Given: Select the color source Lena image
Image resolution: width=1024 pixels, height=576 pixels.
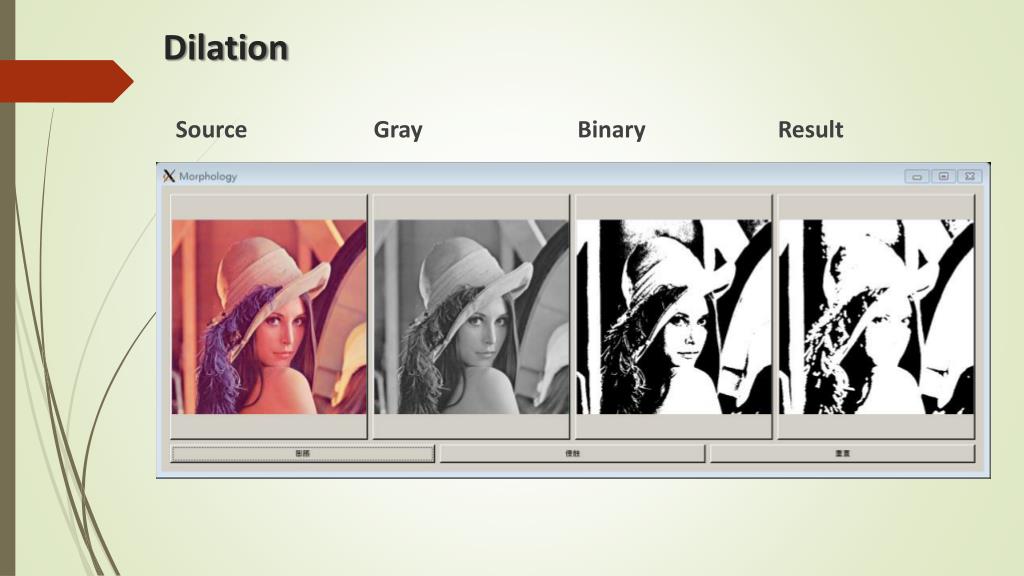Looking at the screenshot, I should [269, 317].
